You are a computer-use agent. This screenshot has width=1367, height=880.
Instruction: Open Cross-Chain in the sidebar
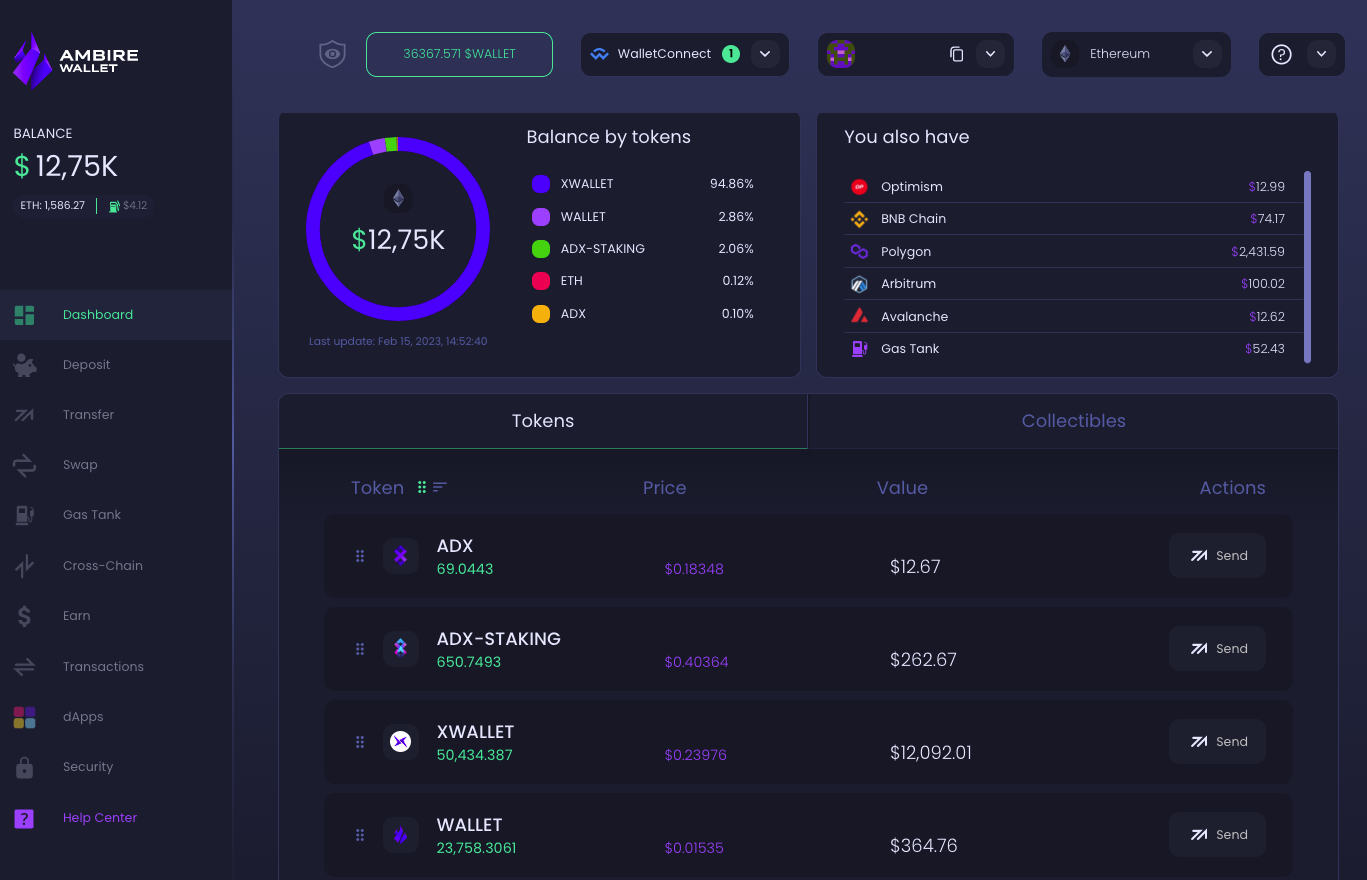116,566
